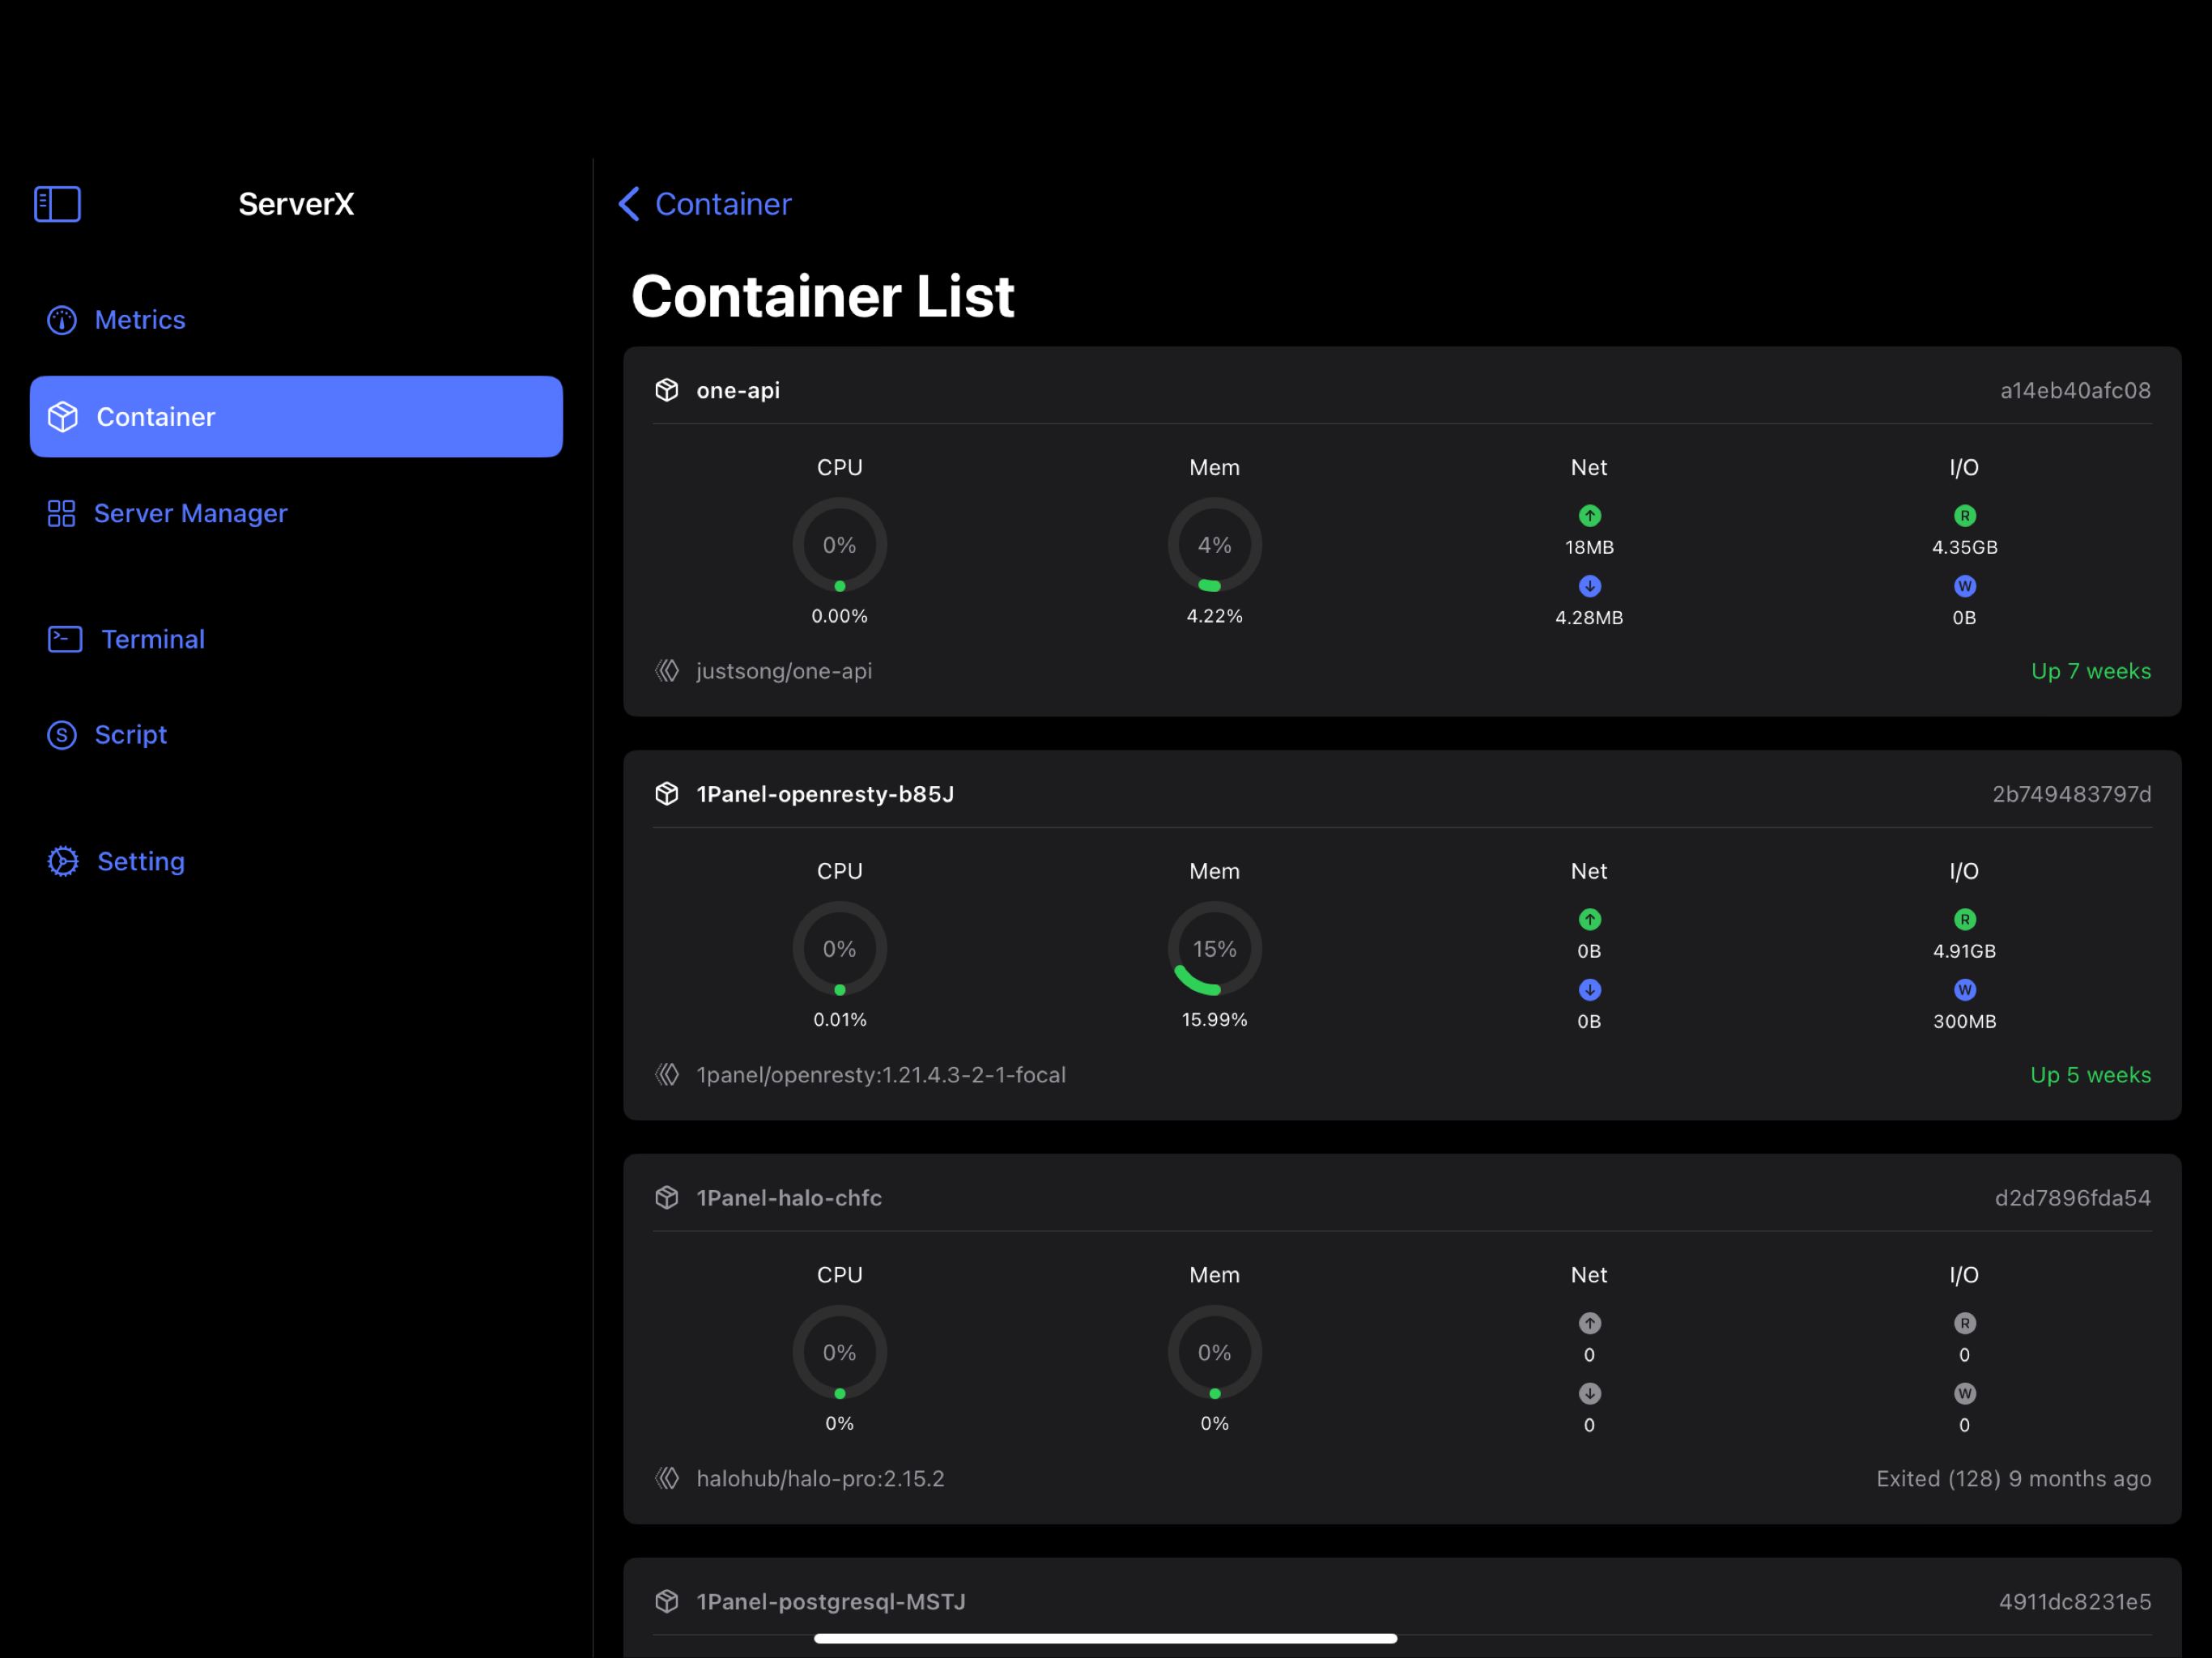Click the 4.91GB read value
This screenshot has height=1658, width=2212.
(x=1965, y=951)
